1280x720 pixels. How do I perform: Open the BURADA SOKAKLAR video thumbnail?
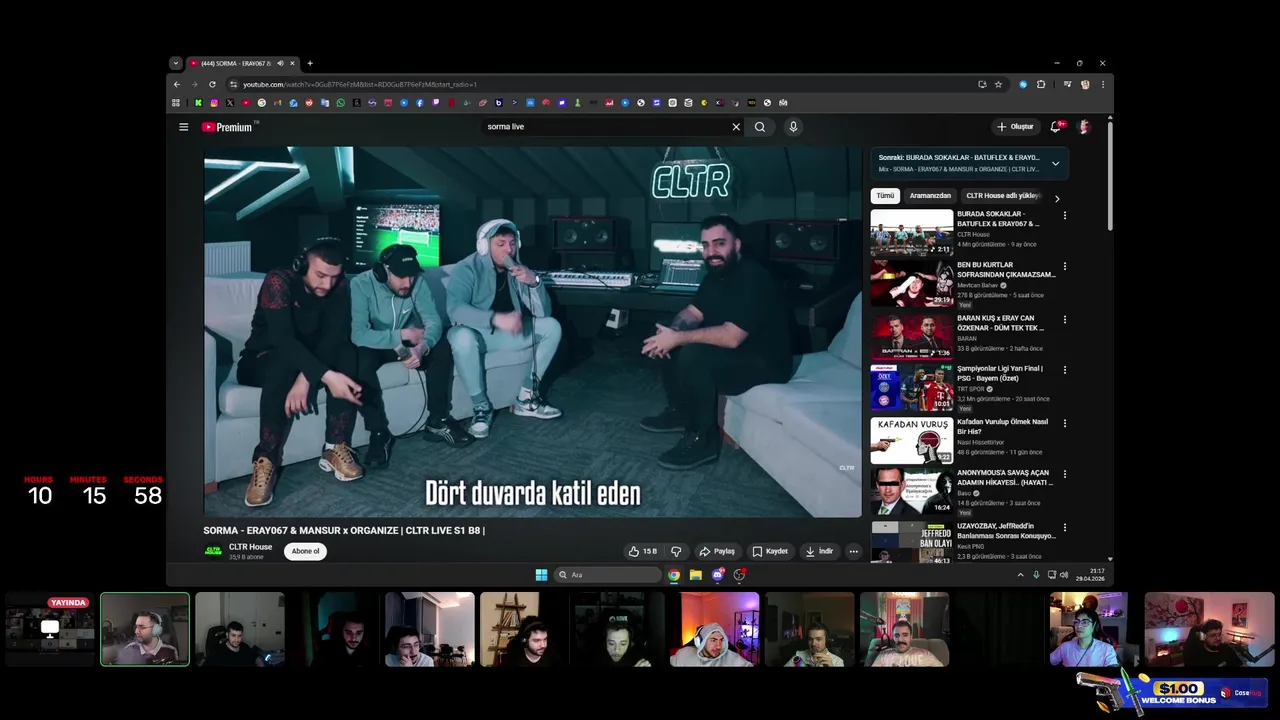pyautogui.click(x=911, y=233)
